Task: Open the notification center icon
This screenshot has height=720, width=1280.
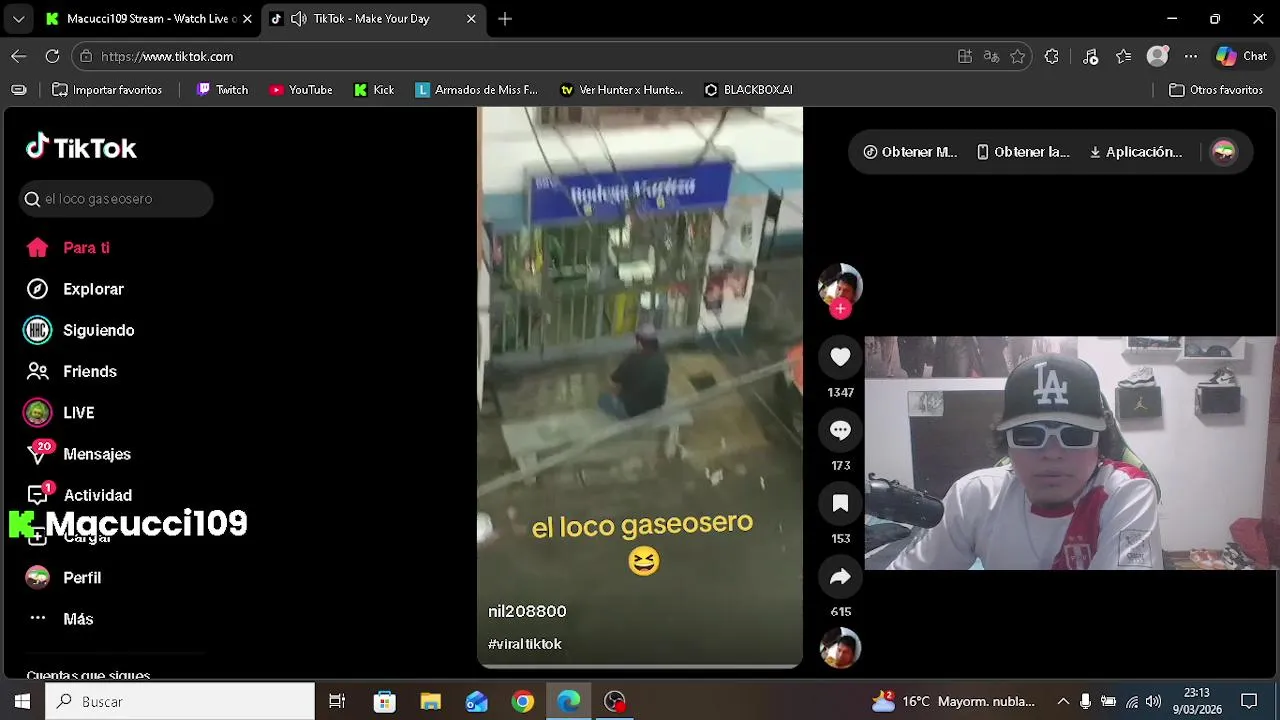Action: tap(1249, 701)
